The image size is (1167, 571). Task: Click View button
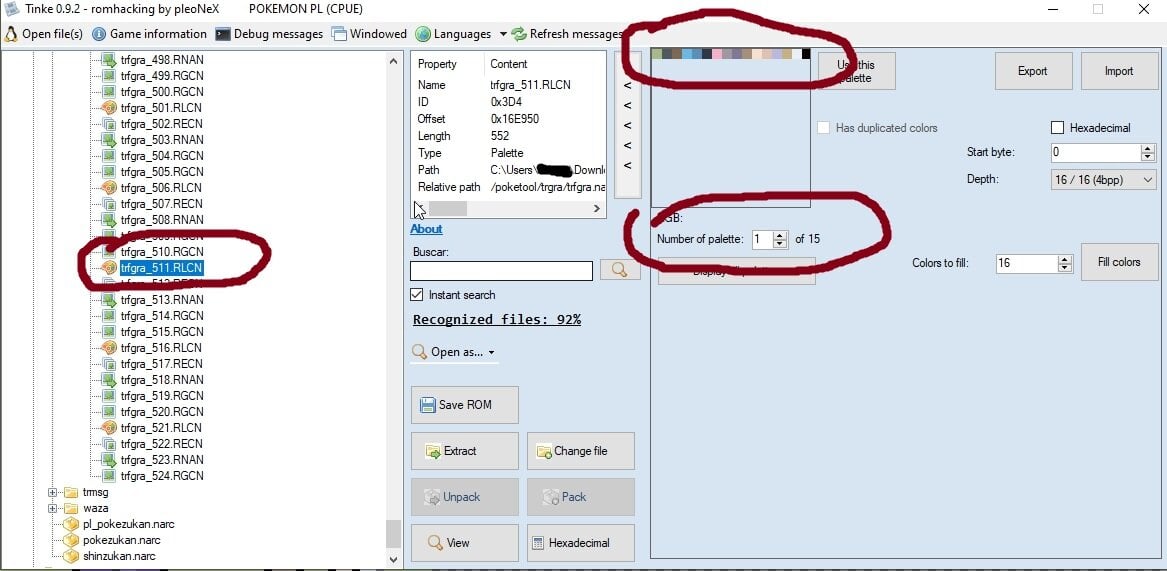pos(464,543)
